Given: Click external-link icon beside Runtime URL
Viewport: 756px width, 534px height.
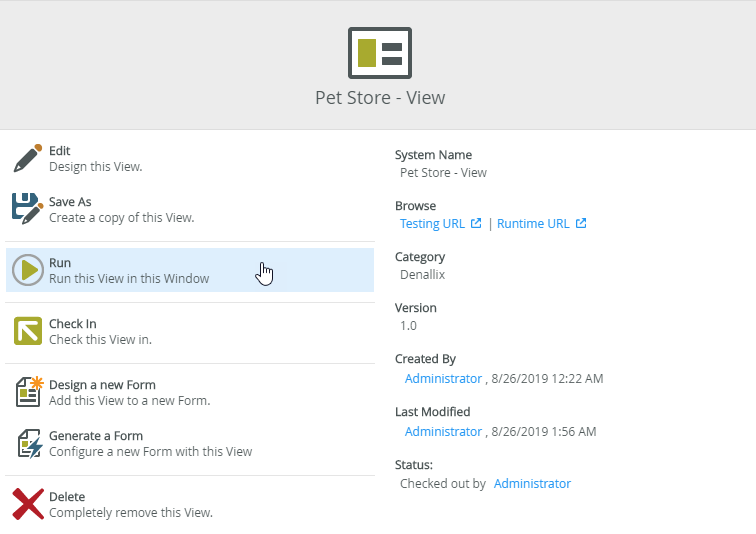Looking at the screenshot, I should (581, 224).
